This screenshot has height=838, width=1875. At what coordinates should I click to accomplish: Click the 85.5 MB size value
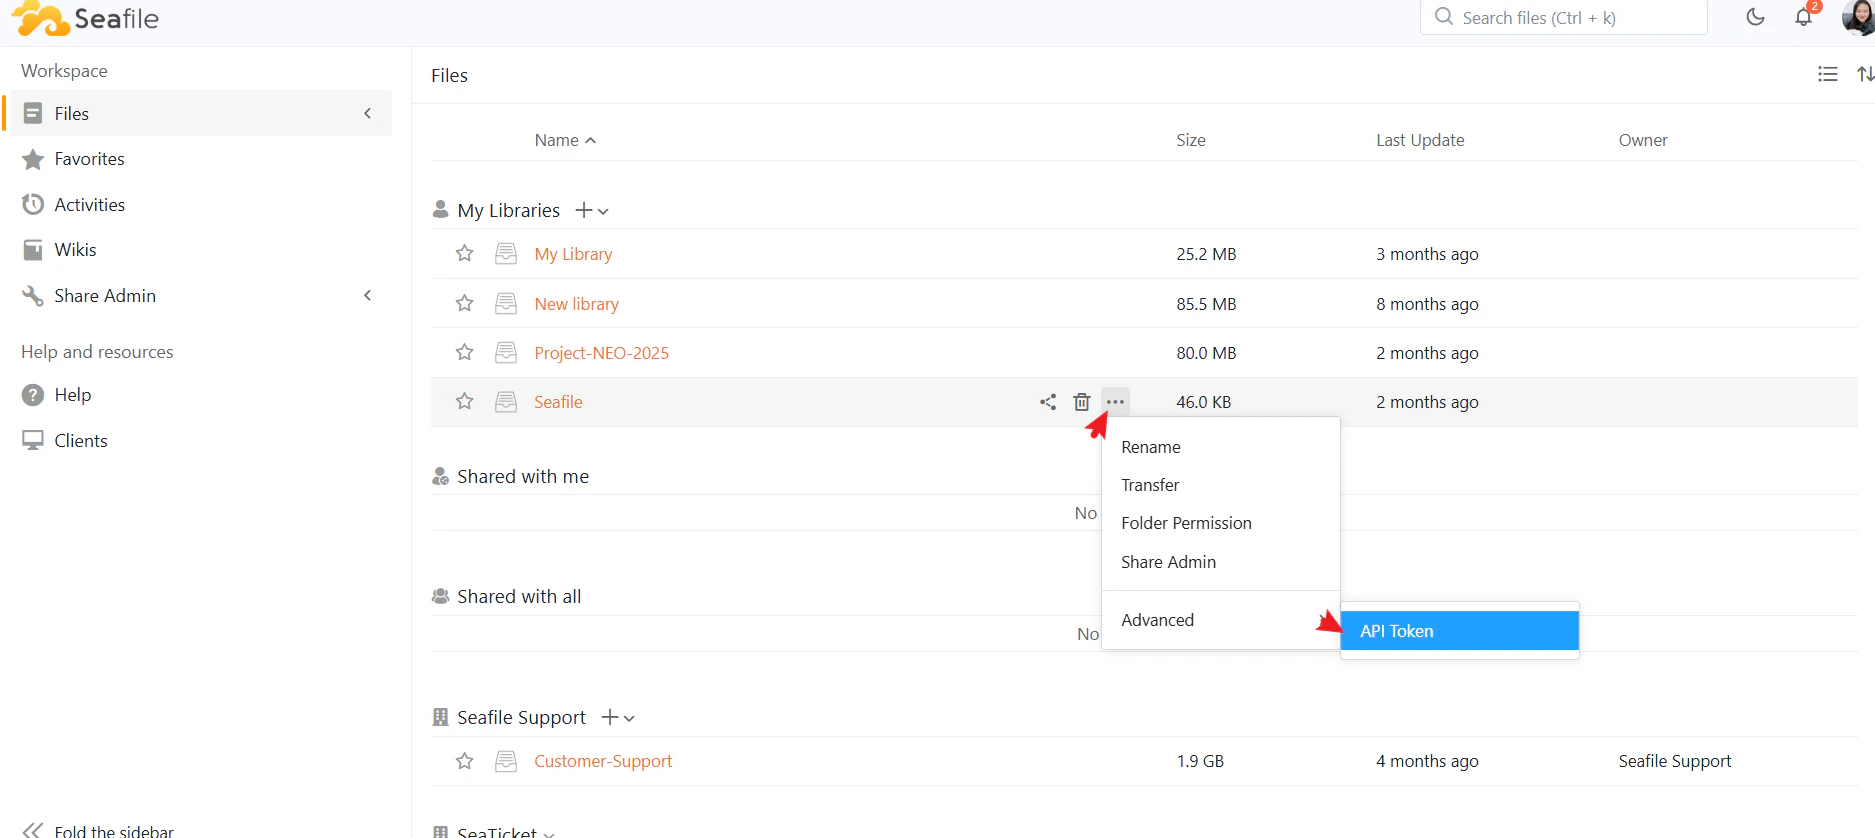click(1206, 304)
